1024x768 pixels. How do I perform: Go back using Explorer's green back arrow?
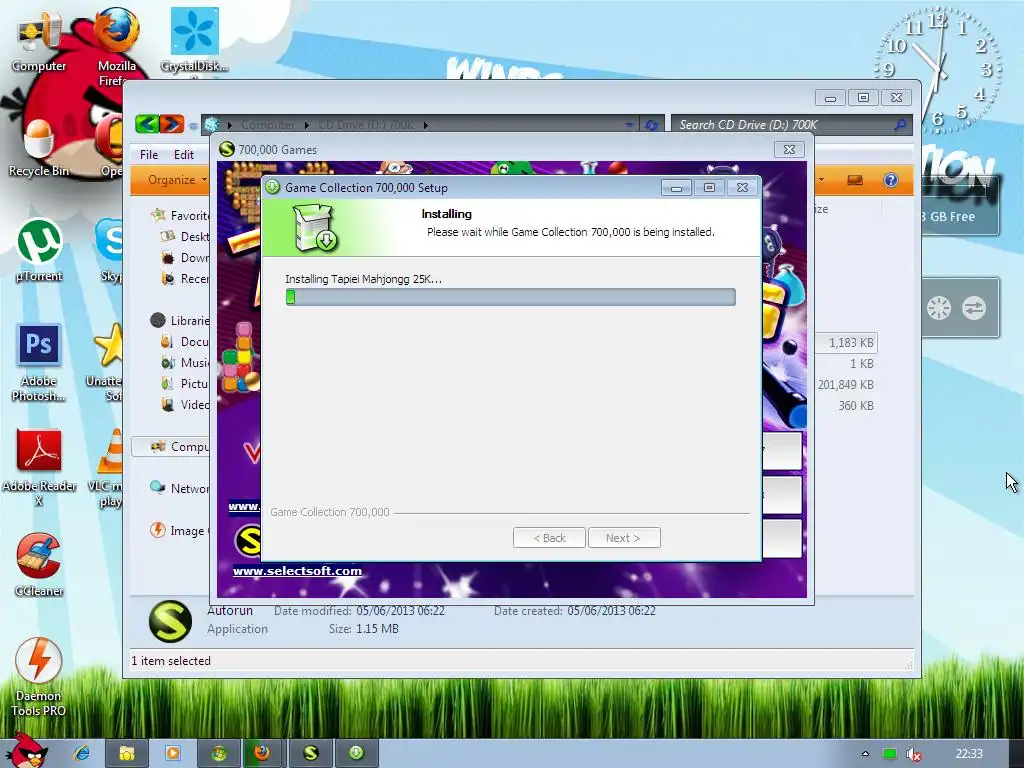click(147, 123)
